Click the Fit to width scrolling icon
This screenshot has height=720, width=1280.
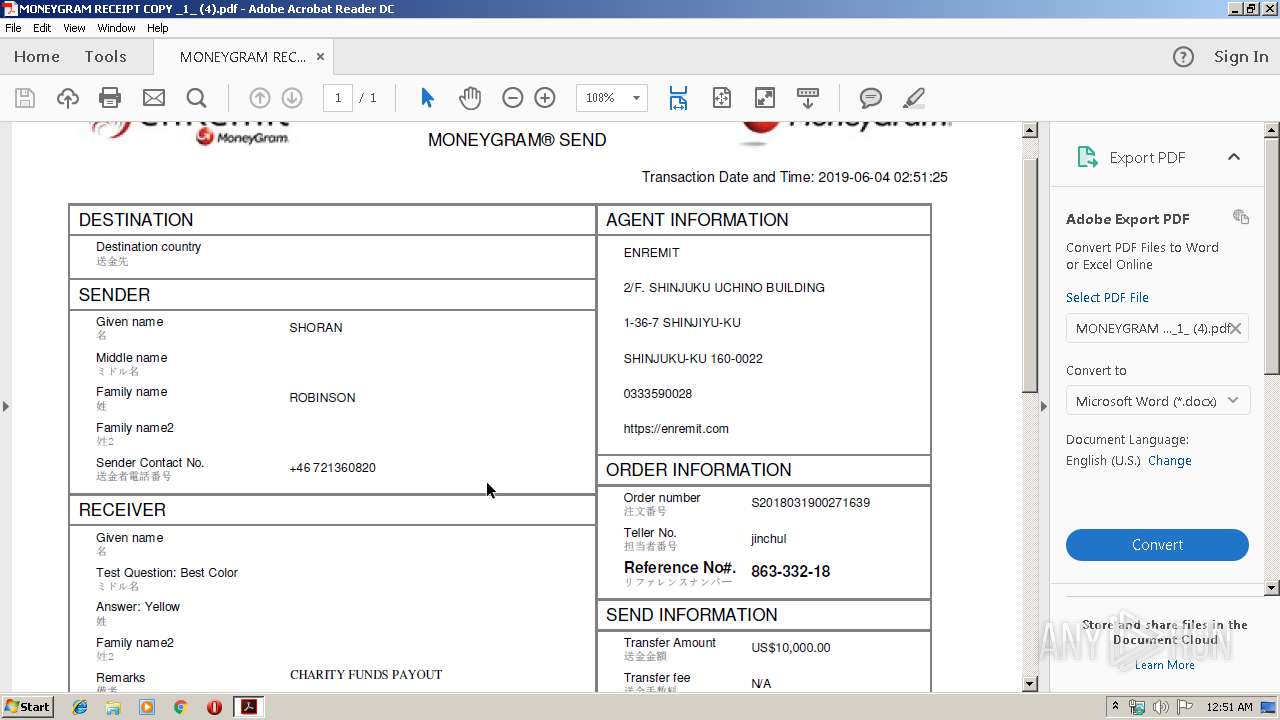tap(678, 98)
